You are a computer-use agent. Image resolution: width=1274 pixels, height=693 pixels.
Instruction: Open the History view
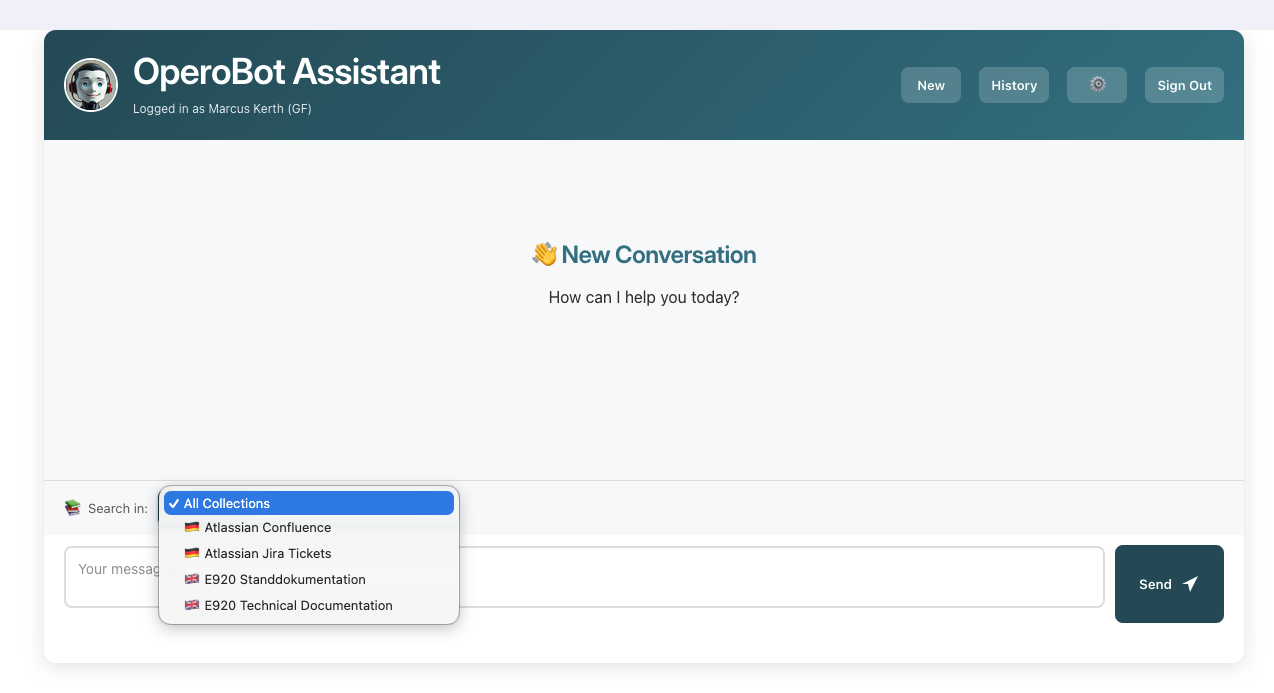coord(1013,85)
